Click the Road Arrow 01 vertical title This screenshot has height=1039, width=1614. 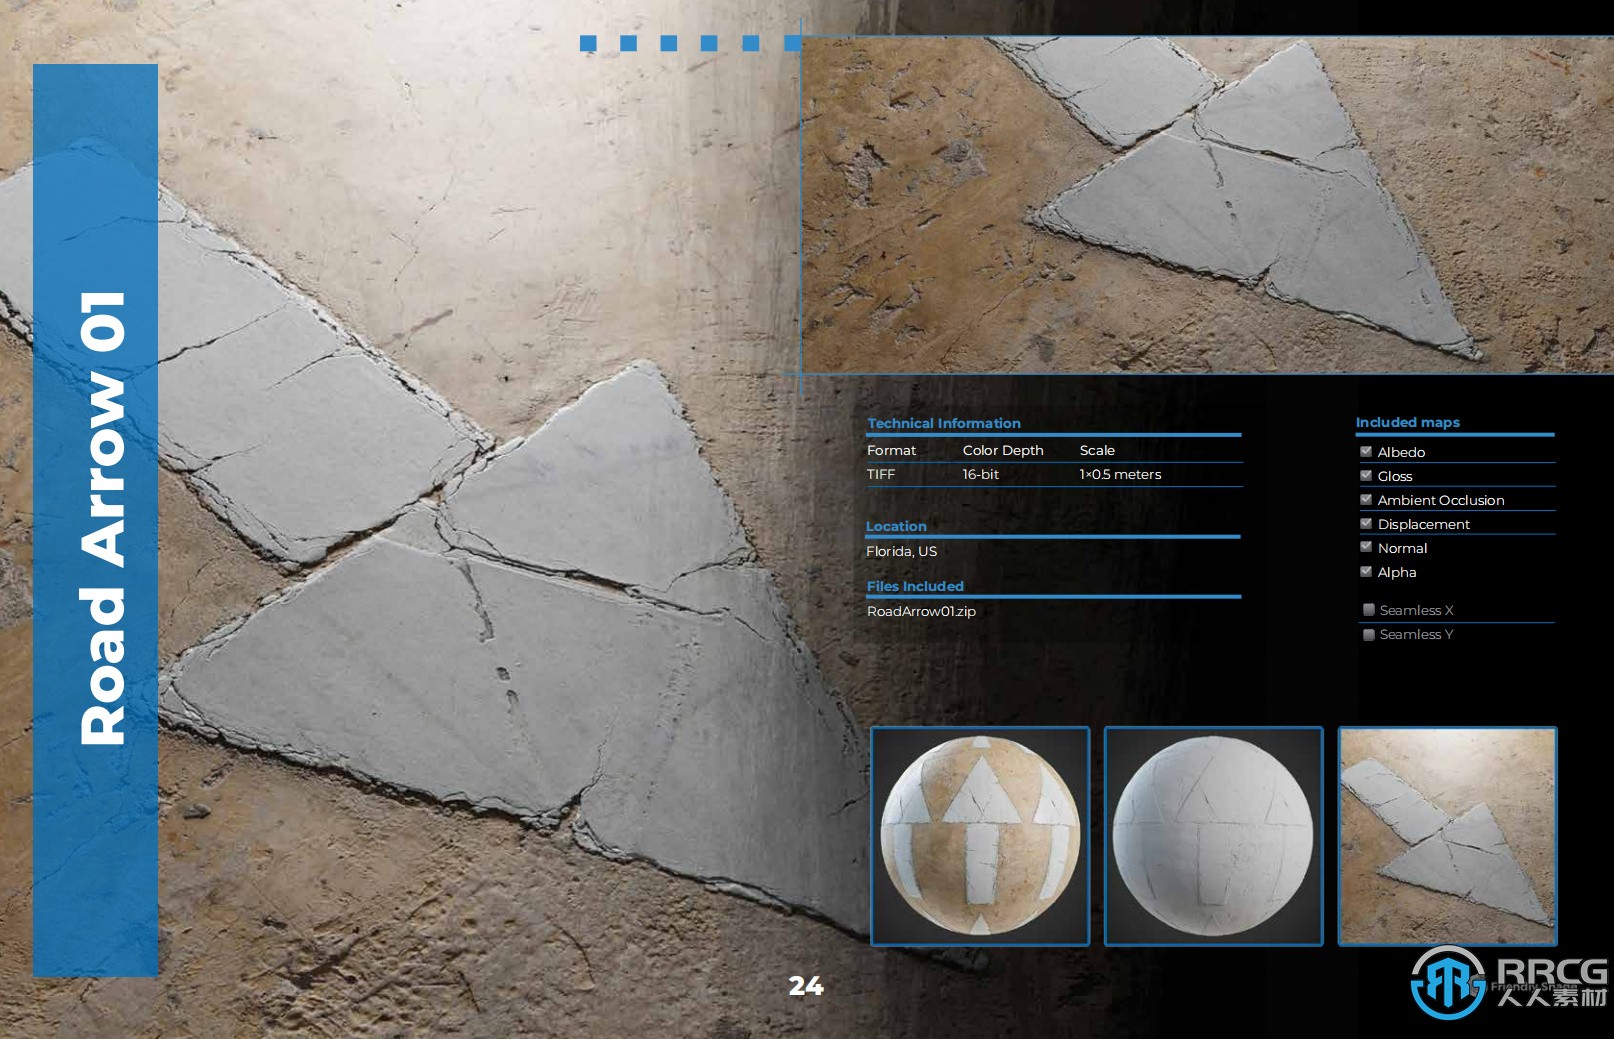coord(102,518)
